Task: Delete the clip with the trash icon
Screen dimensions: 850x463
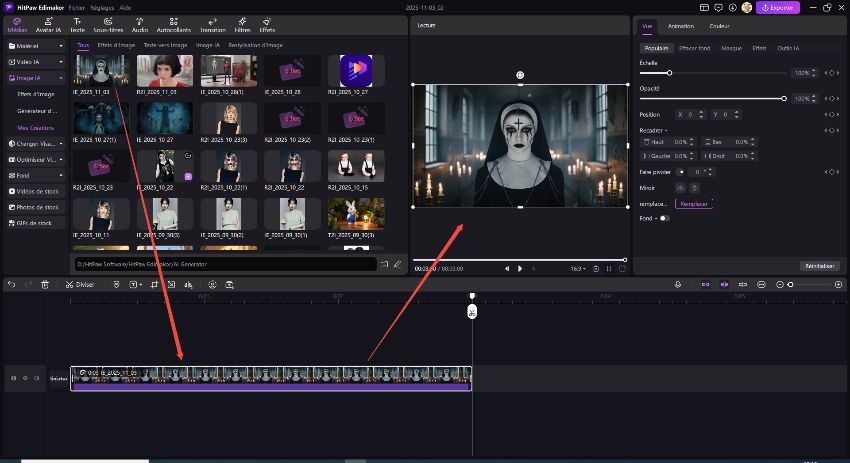Action: [x=45, y=285]
